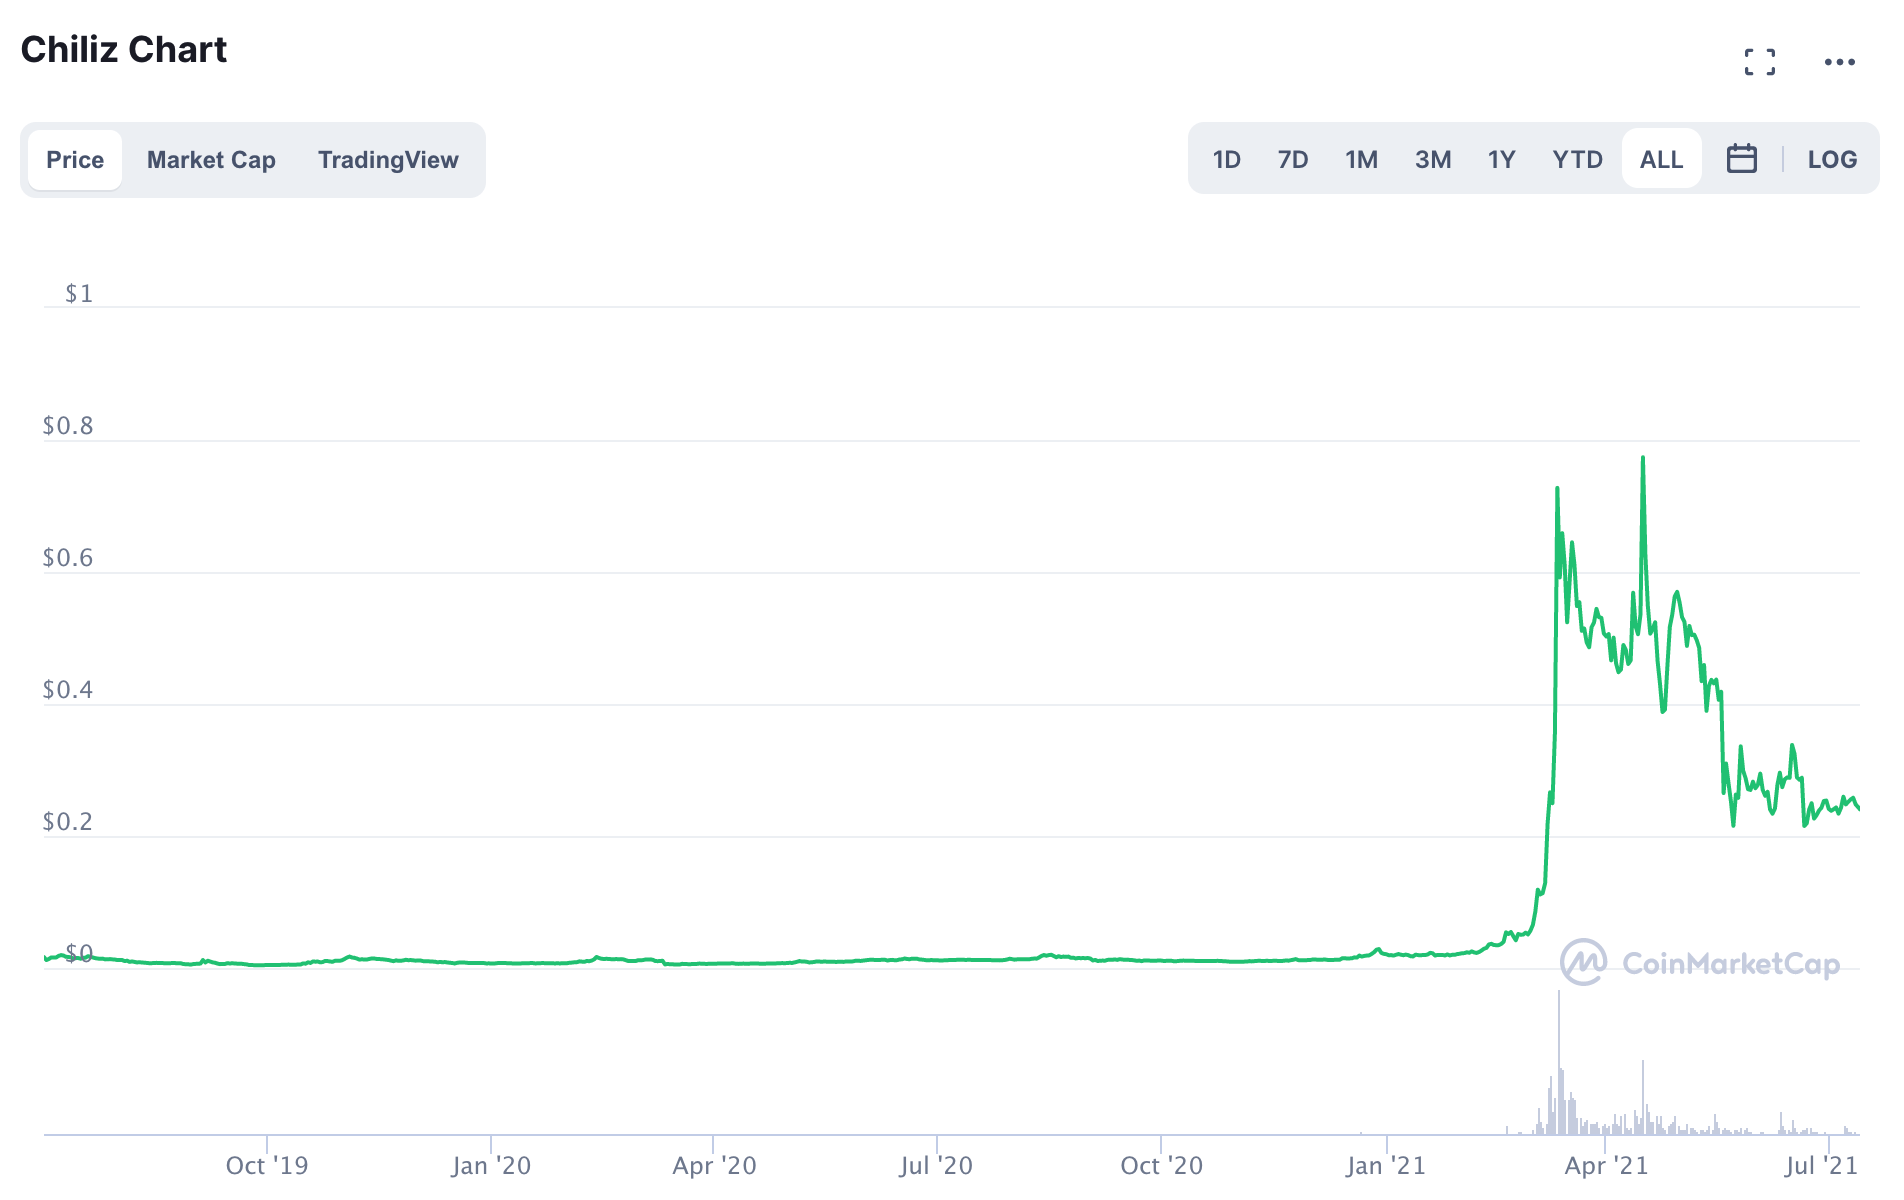Switch to the Price tab
The image size is (1904, 1200).
pyautogui.click(x=75, y=160)
